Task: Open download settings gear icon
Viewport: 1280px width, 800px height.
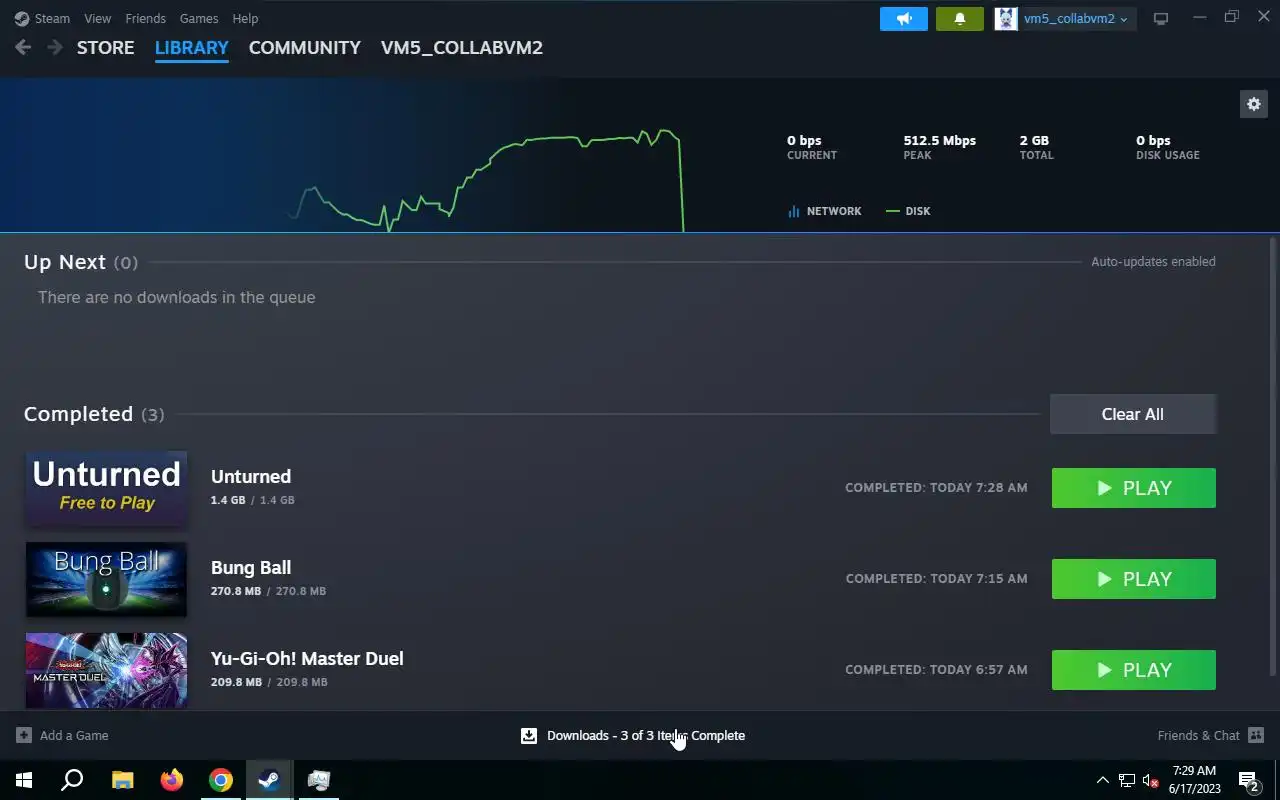Action: [x=1254, y=103]
